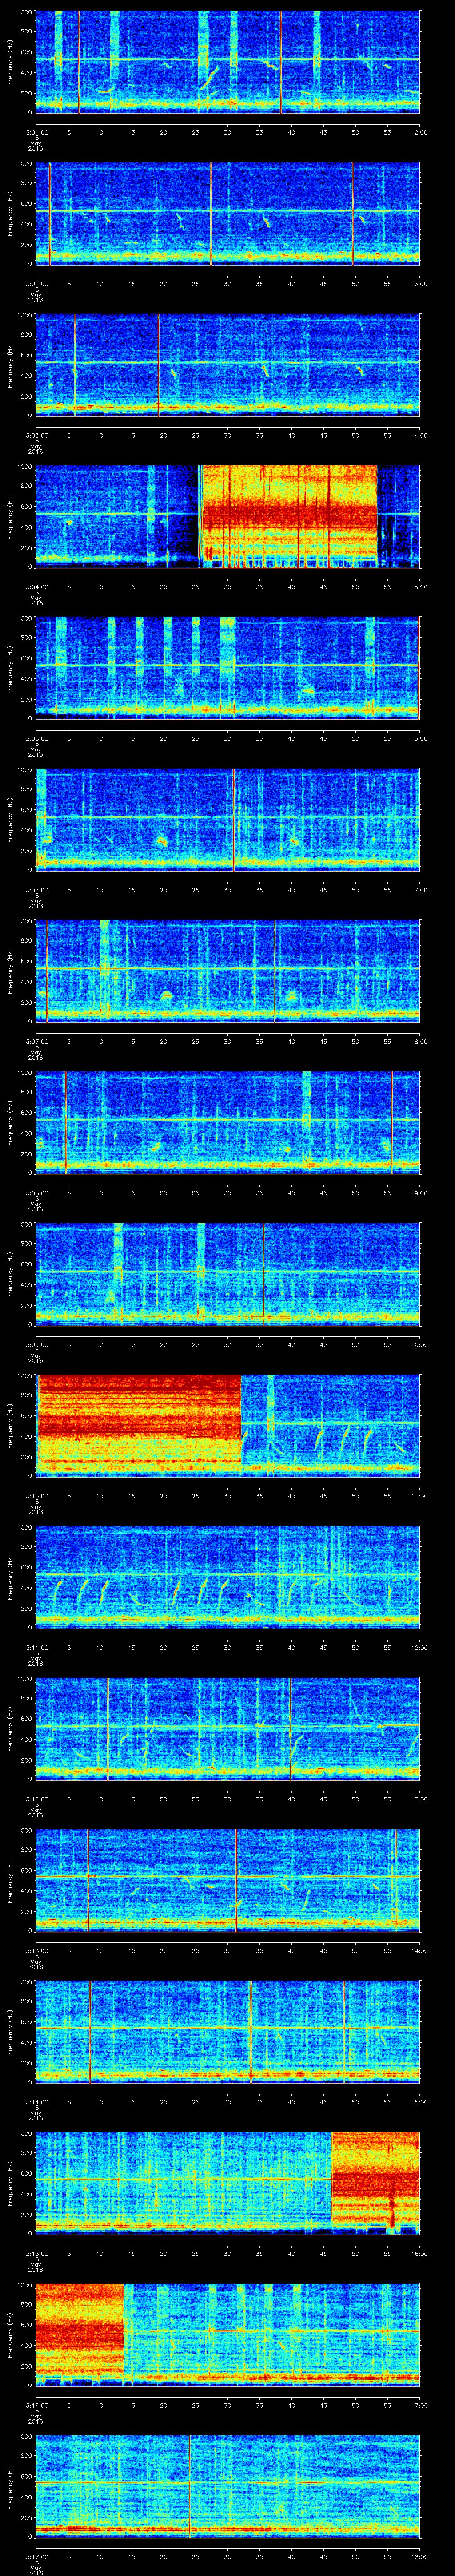
Task: Click the 9:00 end-time label
Action: pyautogui.click(x=420, y=1193)
